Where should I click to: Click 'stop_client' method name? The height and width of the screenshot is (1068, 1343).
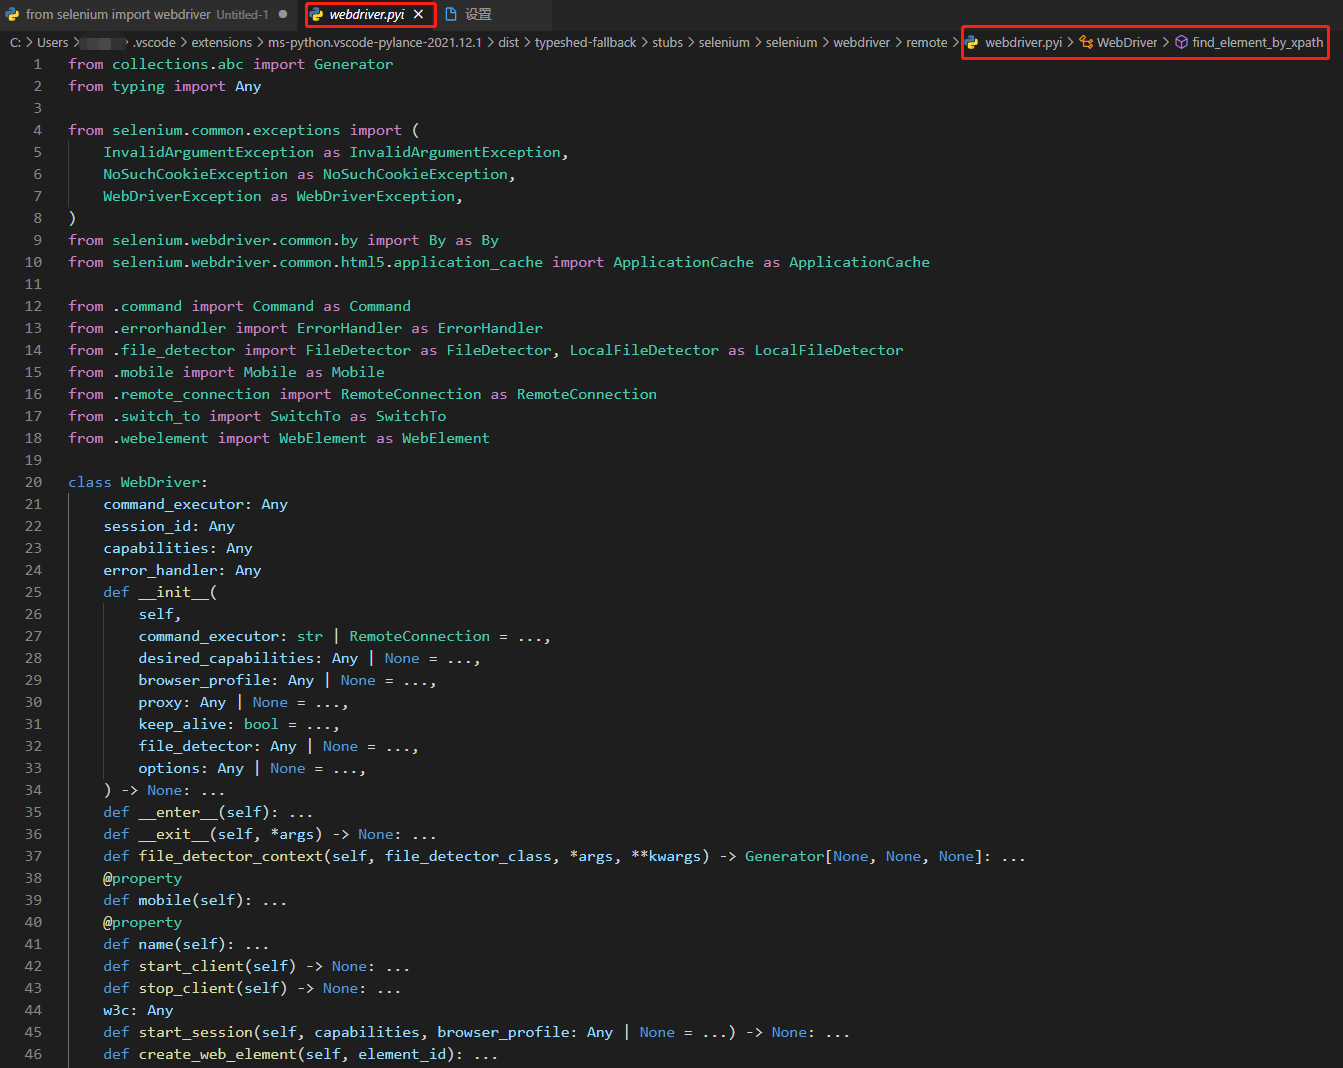pos(187,988)
